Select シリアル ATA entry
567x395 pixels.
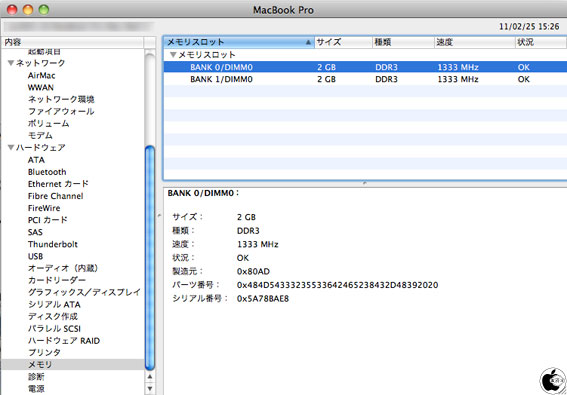point(54,305)
